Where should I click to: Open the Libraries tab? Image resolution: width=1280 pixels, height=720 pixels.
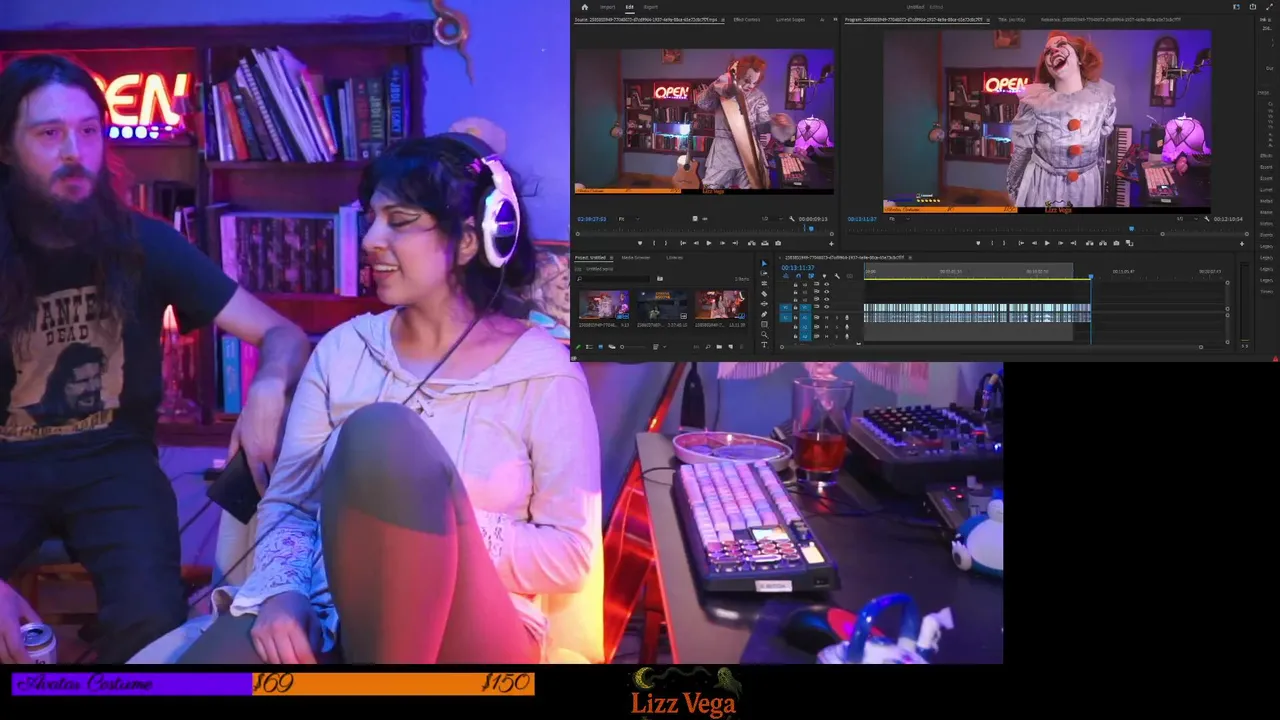point(674,258)
